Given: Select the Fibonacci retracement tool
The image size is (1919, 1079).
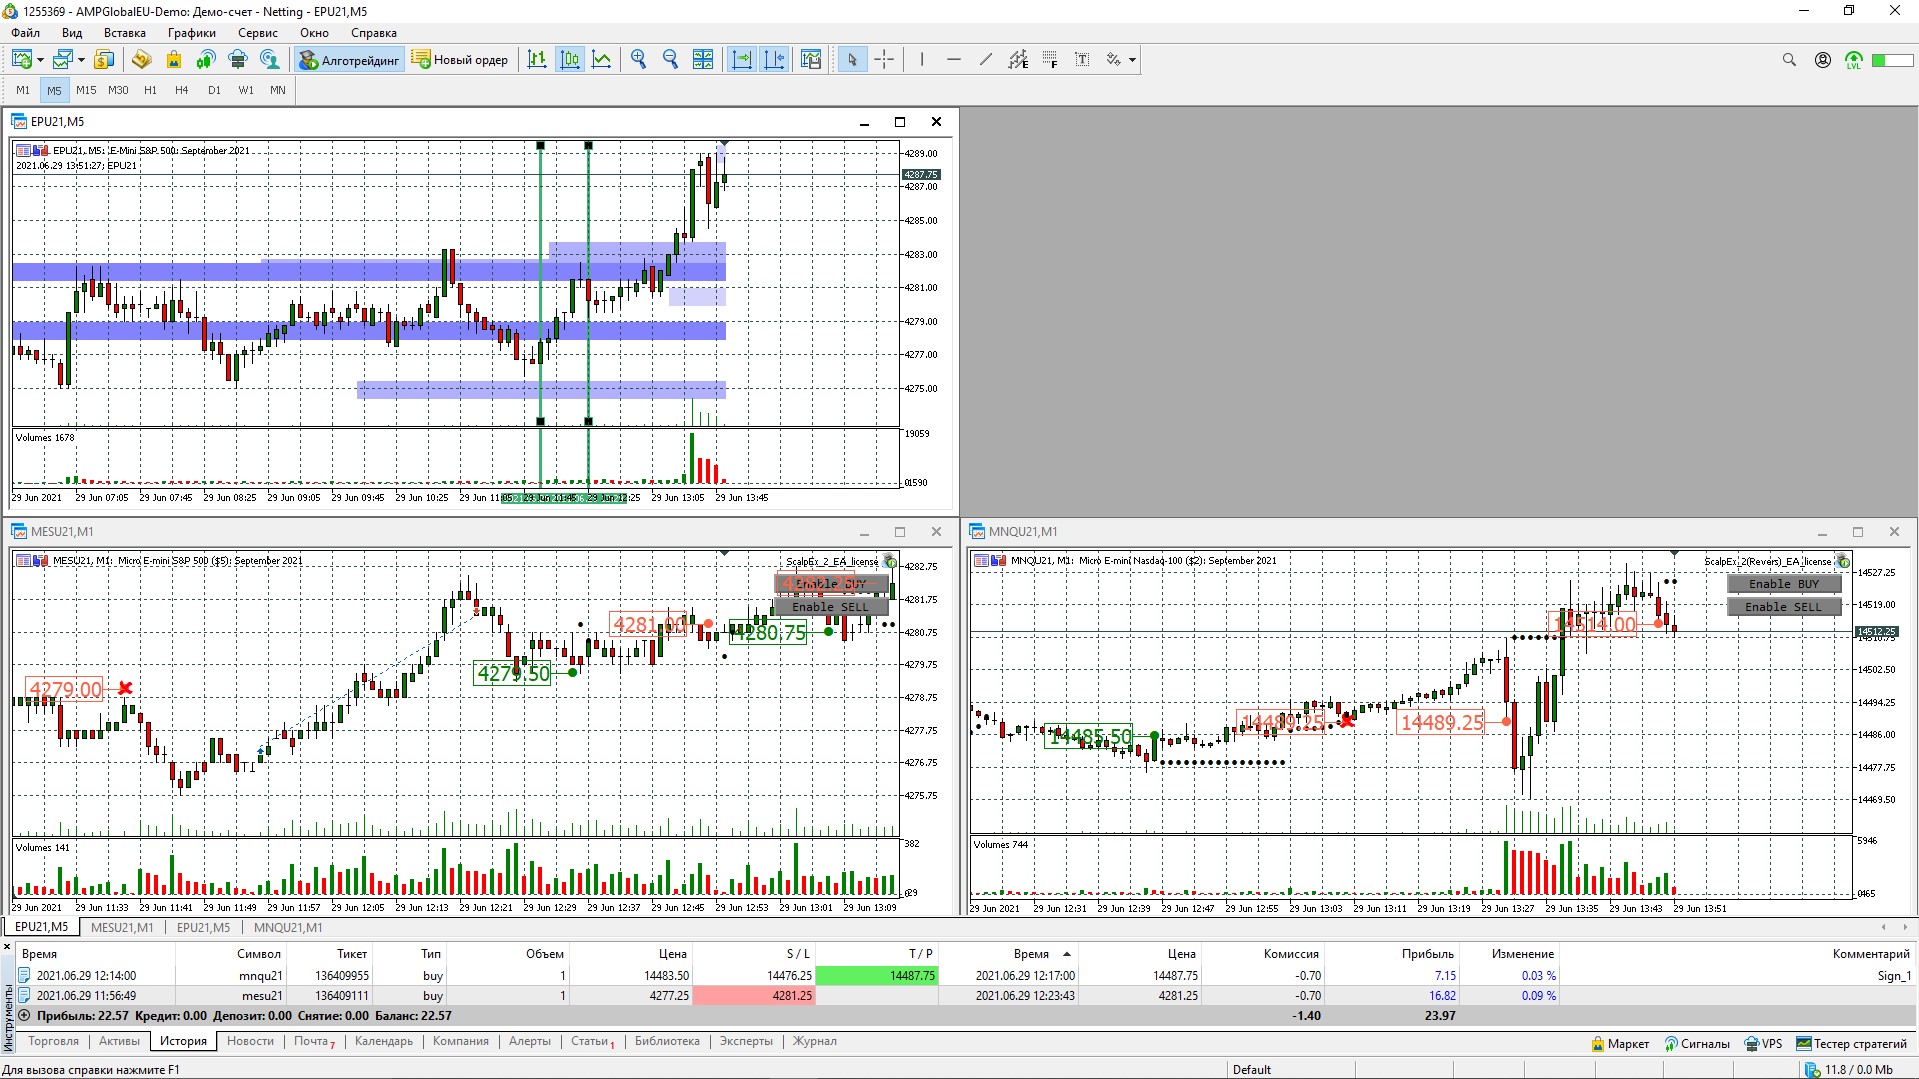Looking at the screenshot, I should pos(1050,60).
